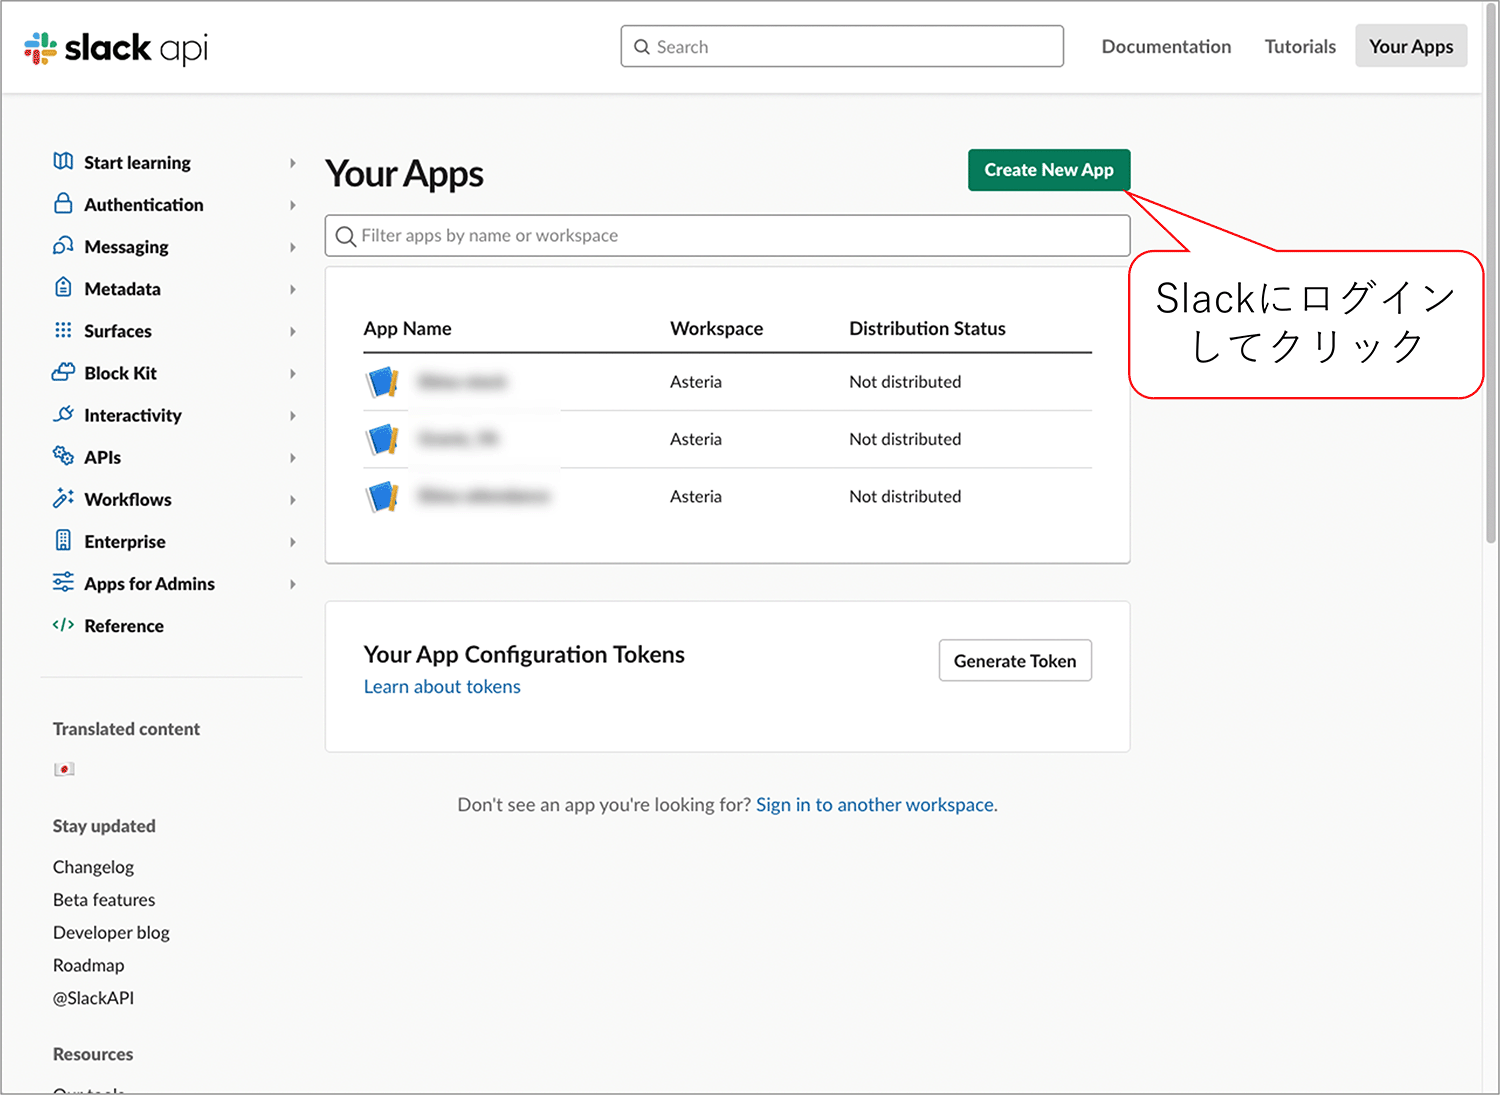Expand the Surfaces section arrow
The width and height of the screenshot is (1500, 1095).
(x=292, y=331)
